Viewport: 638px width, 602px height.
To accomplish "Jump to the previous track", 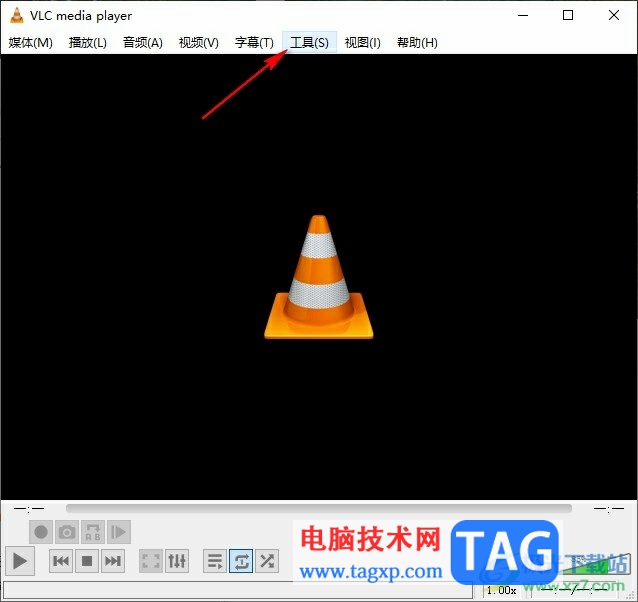I will (x=61, y=561).
